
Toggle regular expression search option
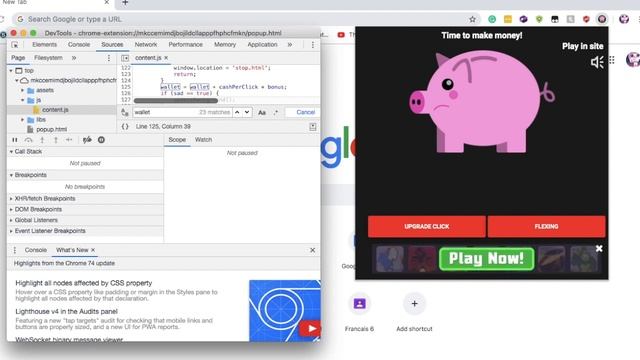pos(276,112)
